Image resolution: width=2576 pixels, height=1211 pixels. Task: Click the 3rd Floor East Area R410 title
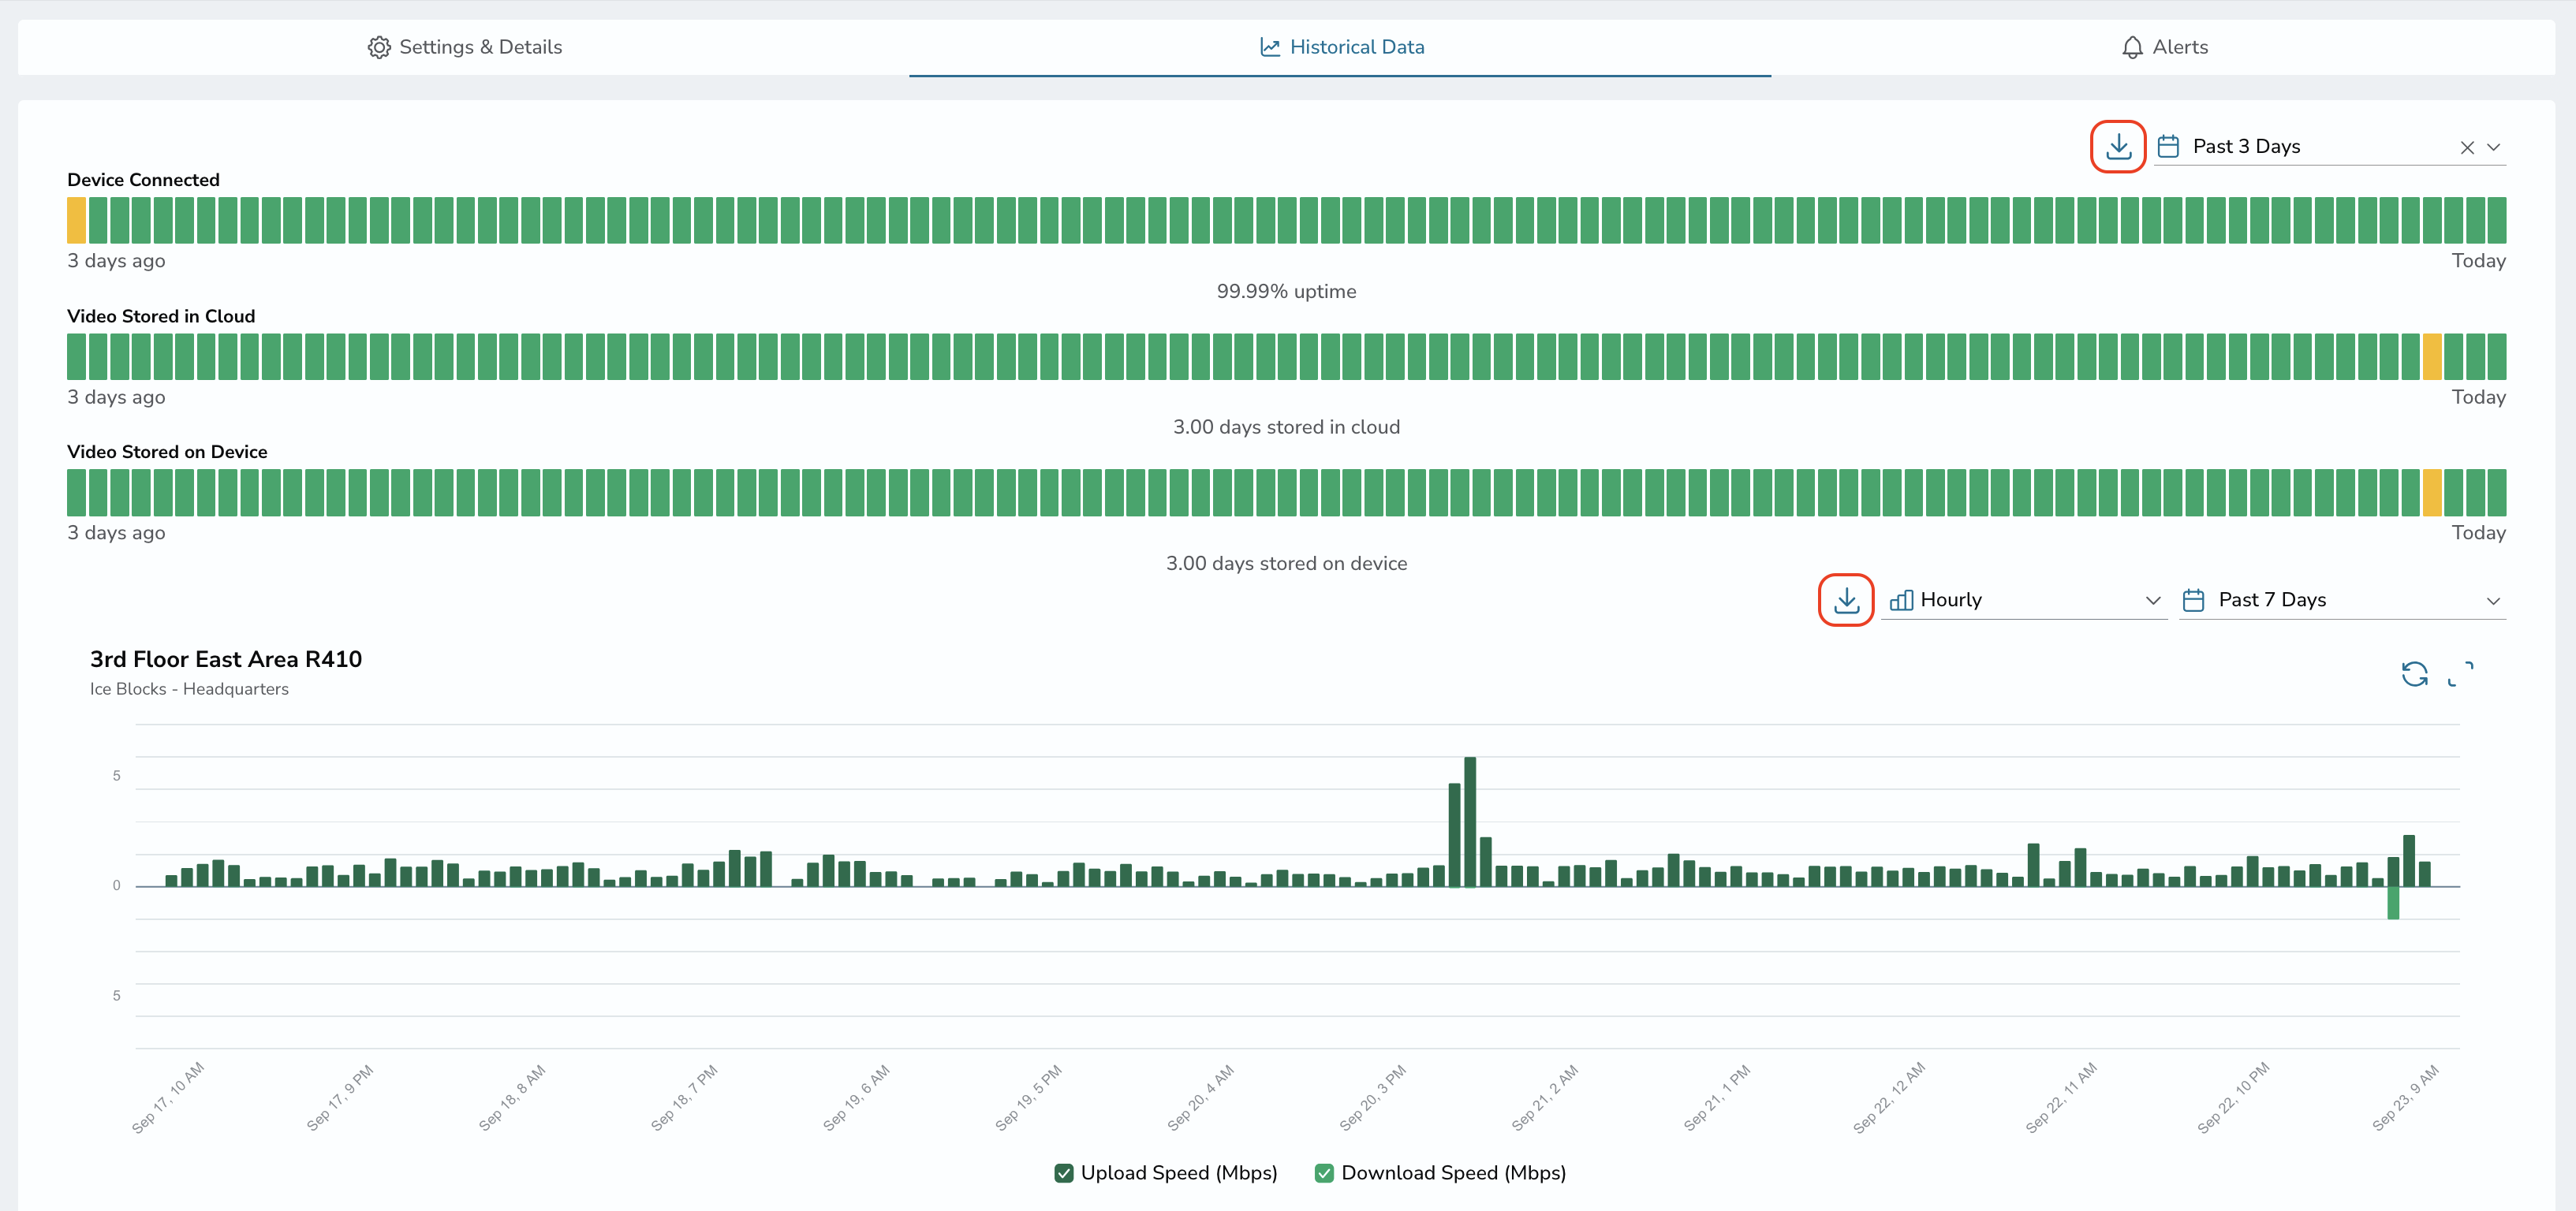[x=226, y=659]
